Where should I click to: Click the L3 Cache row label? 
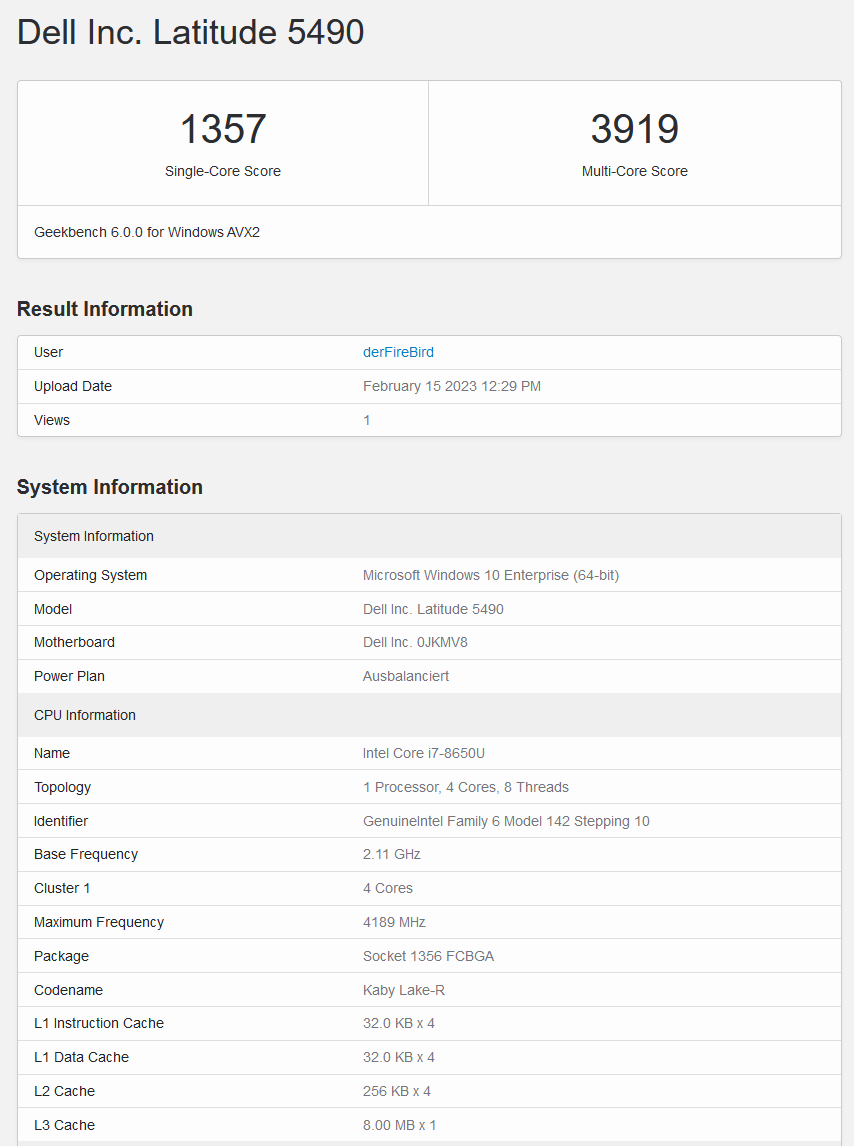click(x=64, y=1125)
